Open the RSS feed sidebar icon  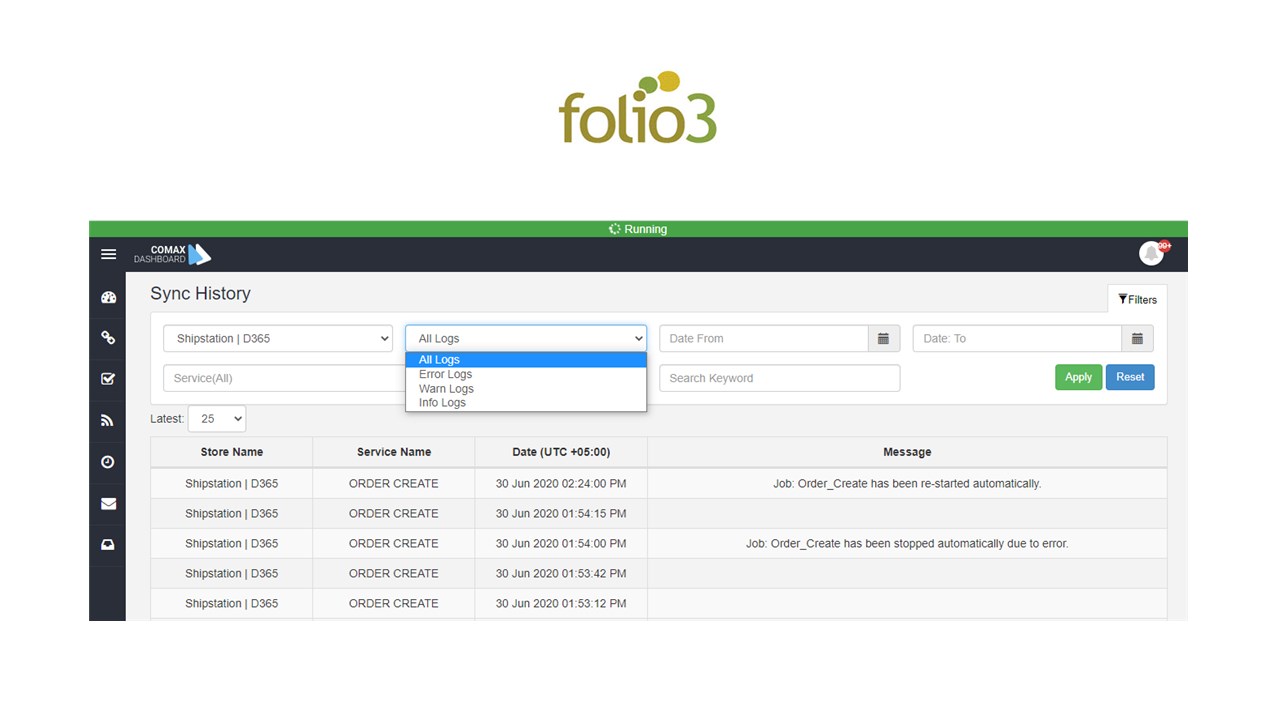[108, 421]
